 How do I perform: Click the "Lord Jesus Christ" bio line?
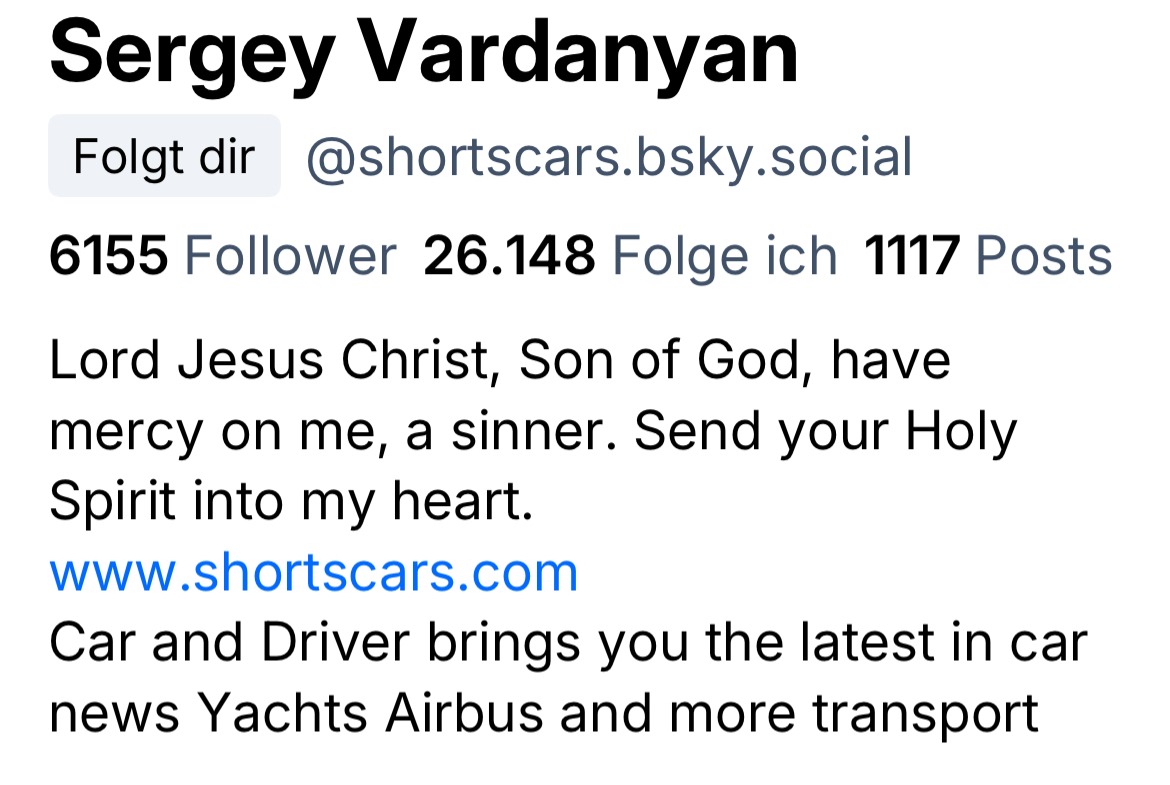pos(500,360)
